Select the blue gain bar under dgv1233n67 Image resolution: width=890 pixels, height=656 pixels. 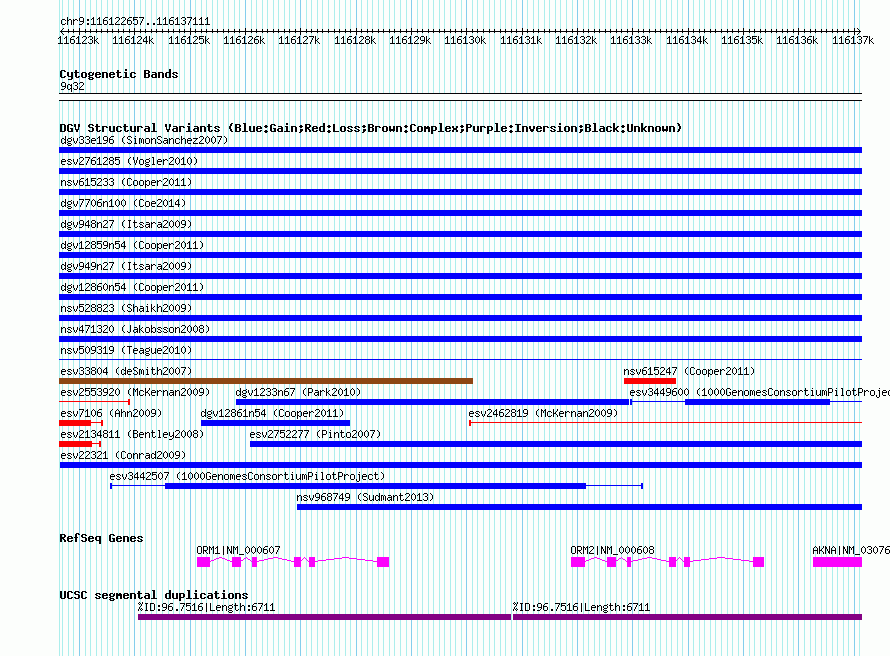tap(433, 402)
